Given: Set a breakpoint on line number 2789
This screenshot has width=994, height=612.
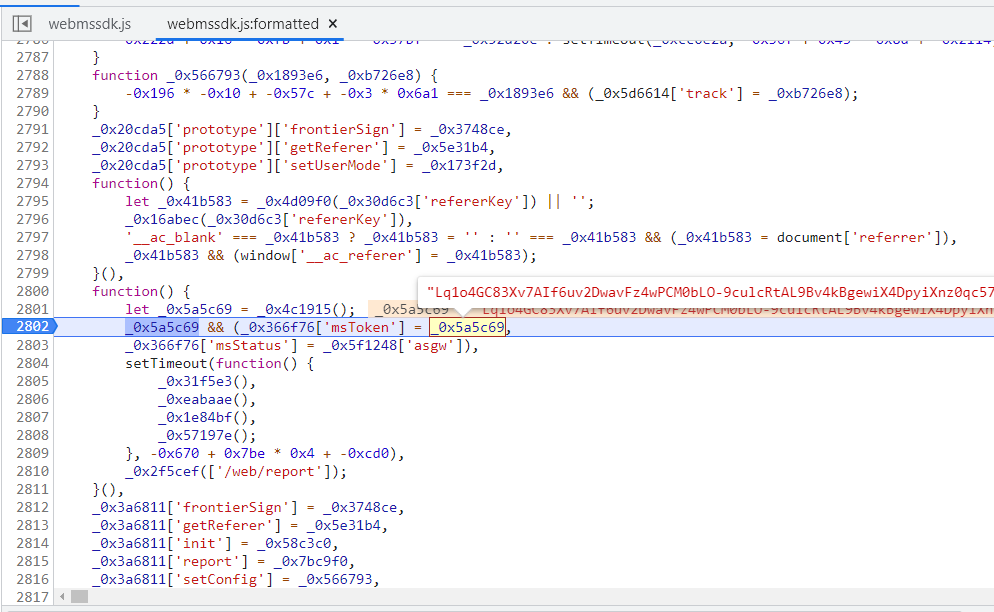Looking at the screenshot, I should coord(32,93).
